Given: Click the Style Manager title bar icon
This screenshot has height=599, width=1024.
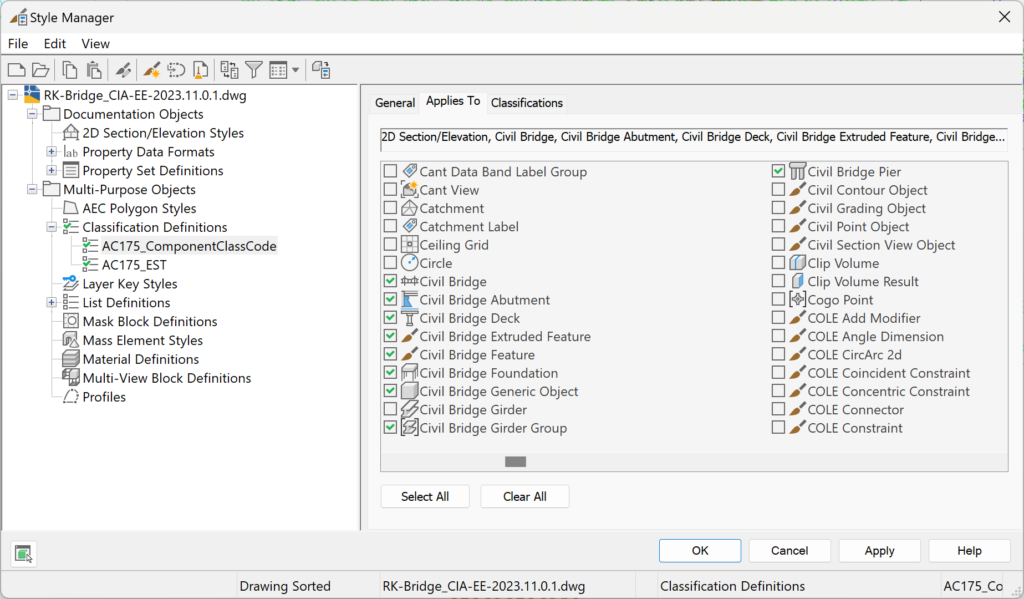Looking at the screenshot, I should pos(18,17).
